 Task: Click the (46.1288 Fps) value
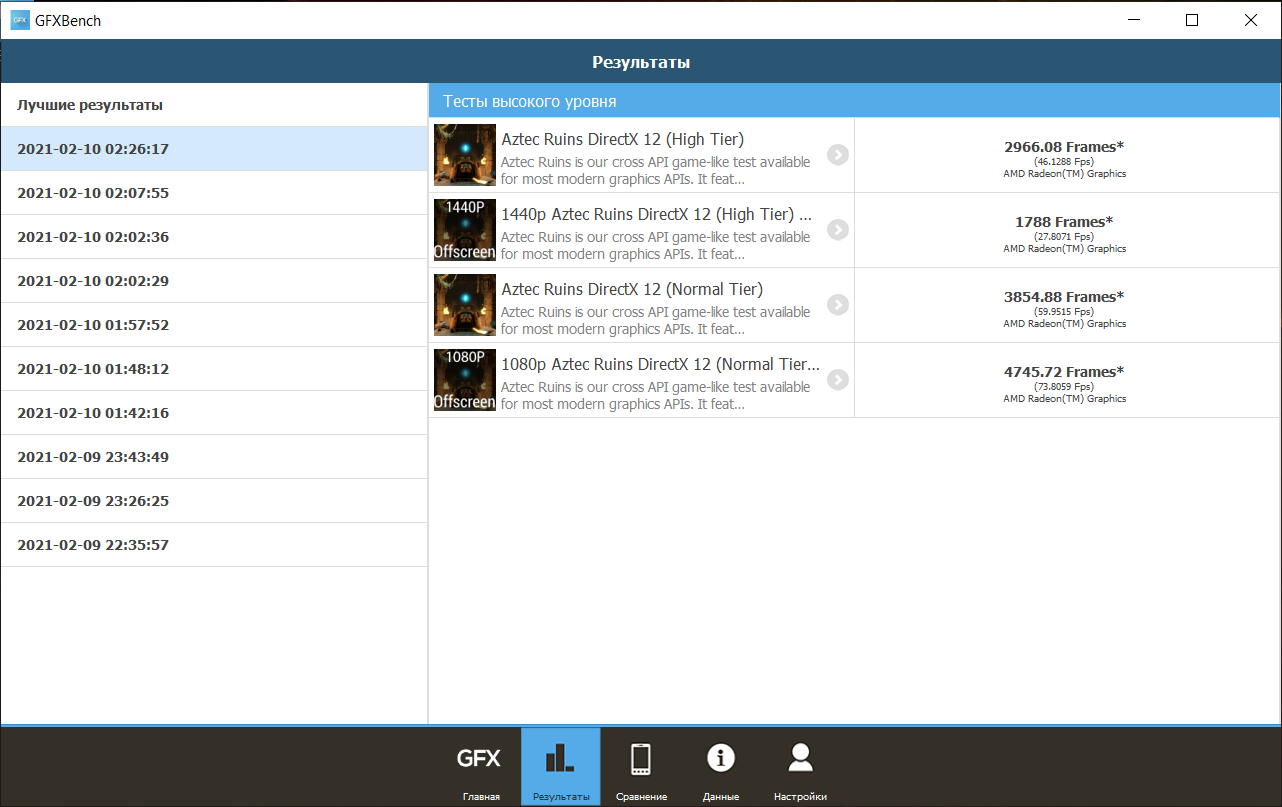click(1064, 161)
